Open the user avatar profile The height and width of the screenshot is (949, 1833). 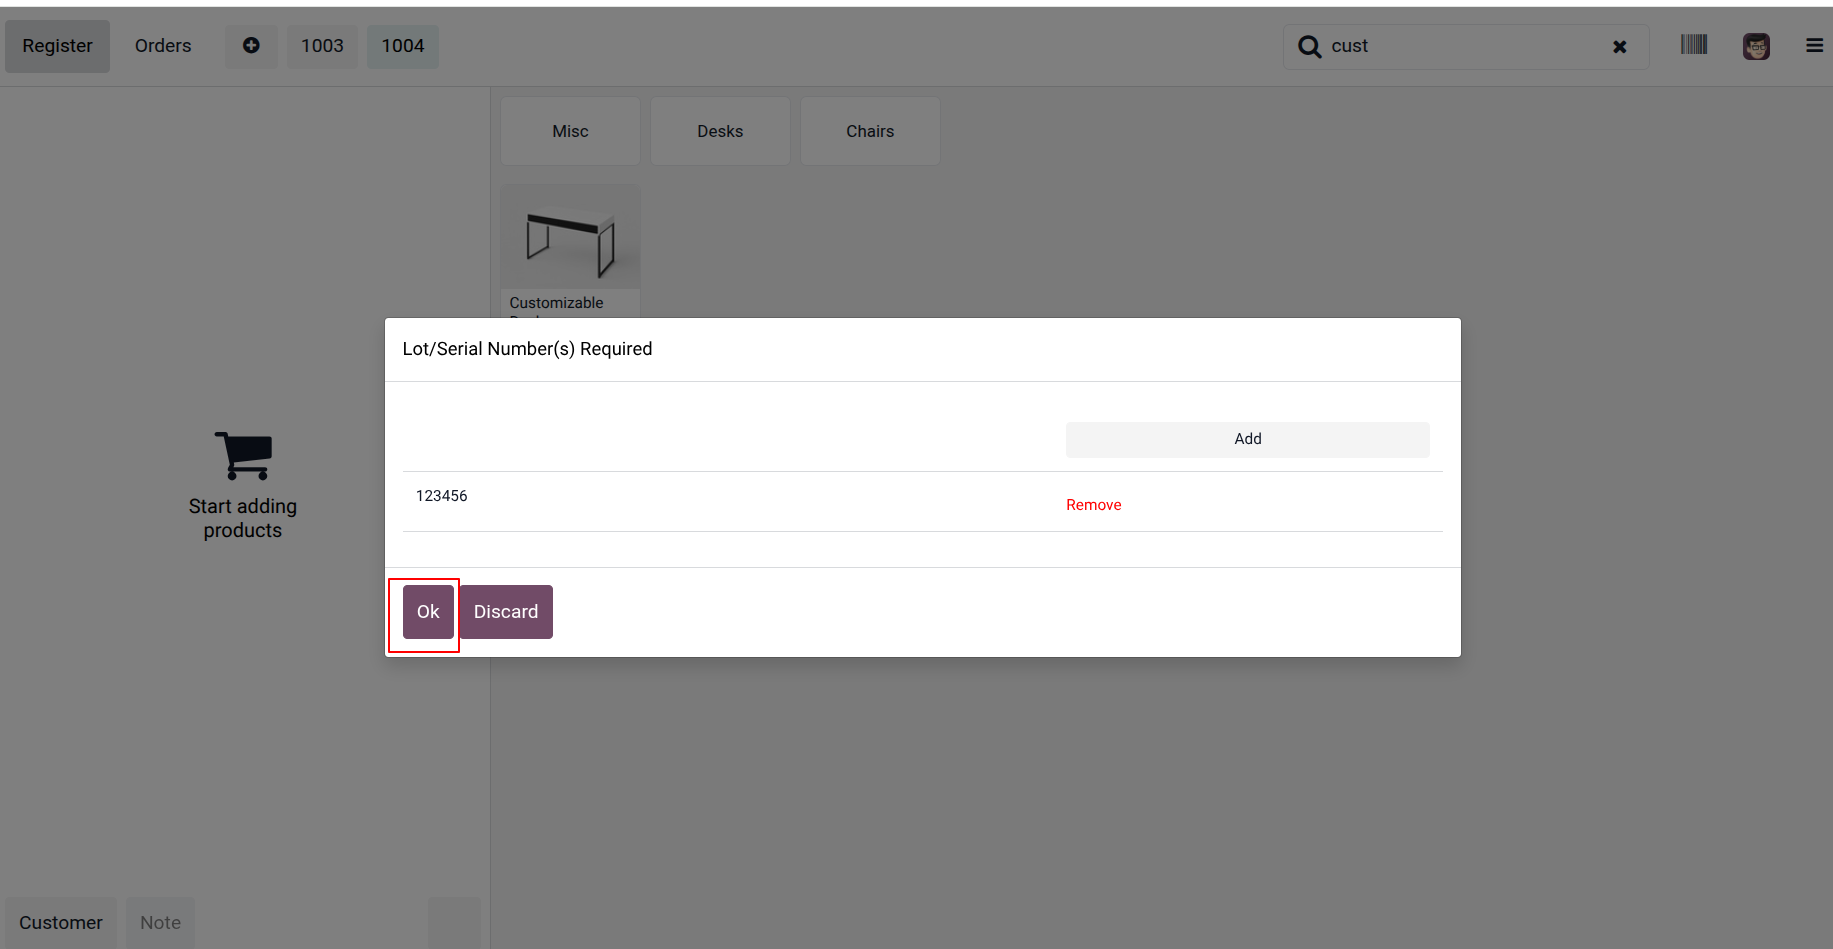1756,46
